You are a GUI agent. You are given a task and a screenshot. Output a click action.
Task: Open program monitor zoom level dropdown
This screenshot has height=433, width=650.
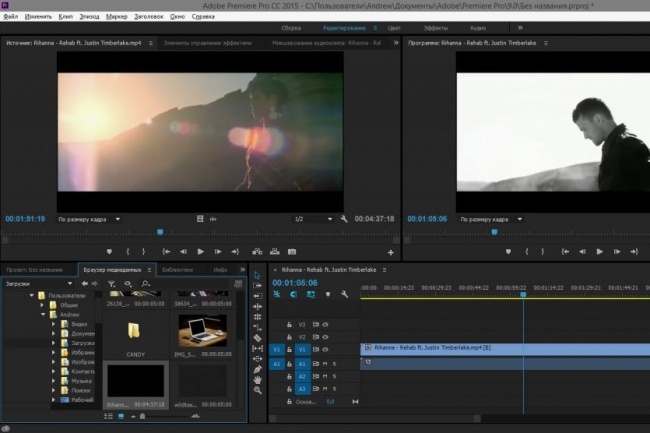coord(491,219)
